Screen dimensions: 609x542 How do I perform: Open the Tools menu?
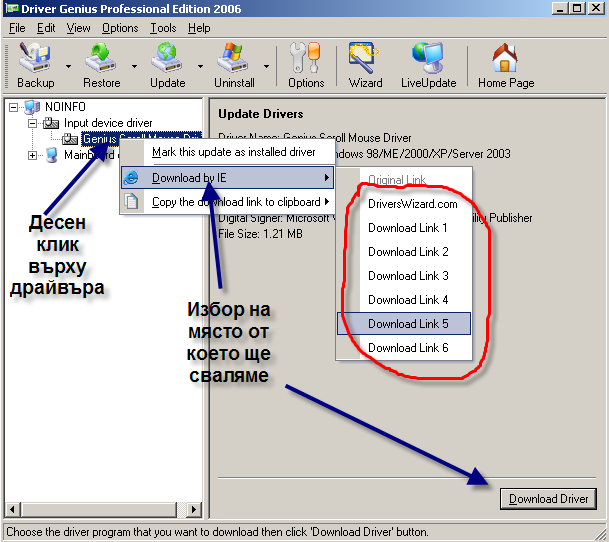[163, 28]
